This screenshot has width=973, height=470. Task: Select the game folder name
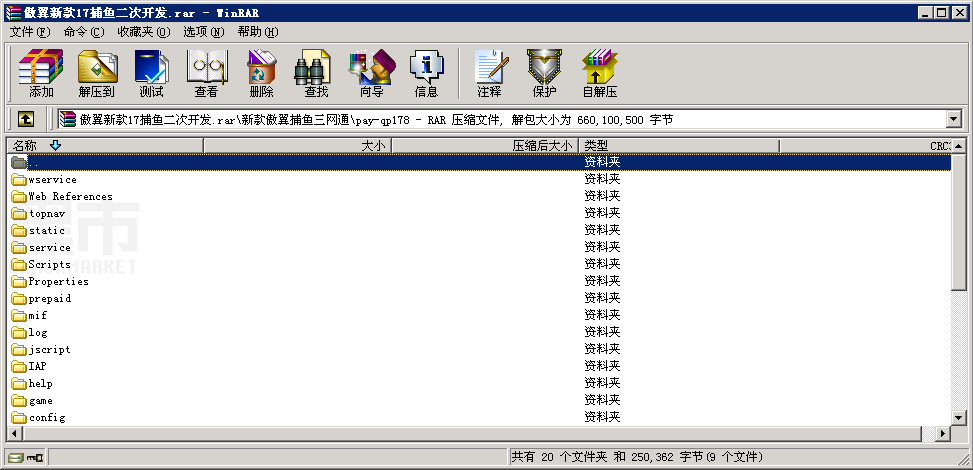click(x=41, y=400)
